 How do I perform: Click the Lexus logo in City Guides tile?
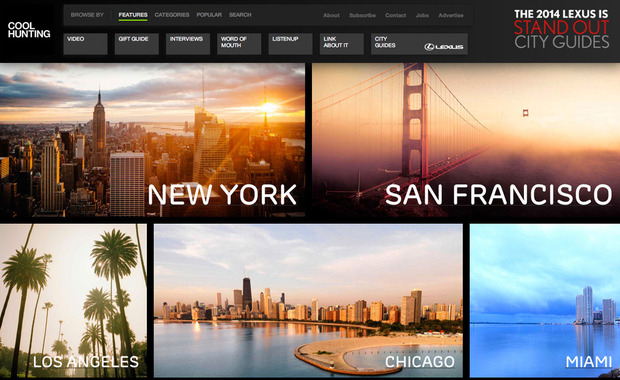click(x=443, y=47)
